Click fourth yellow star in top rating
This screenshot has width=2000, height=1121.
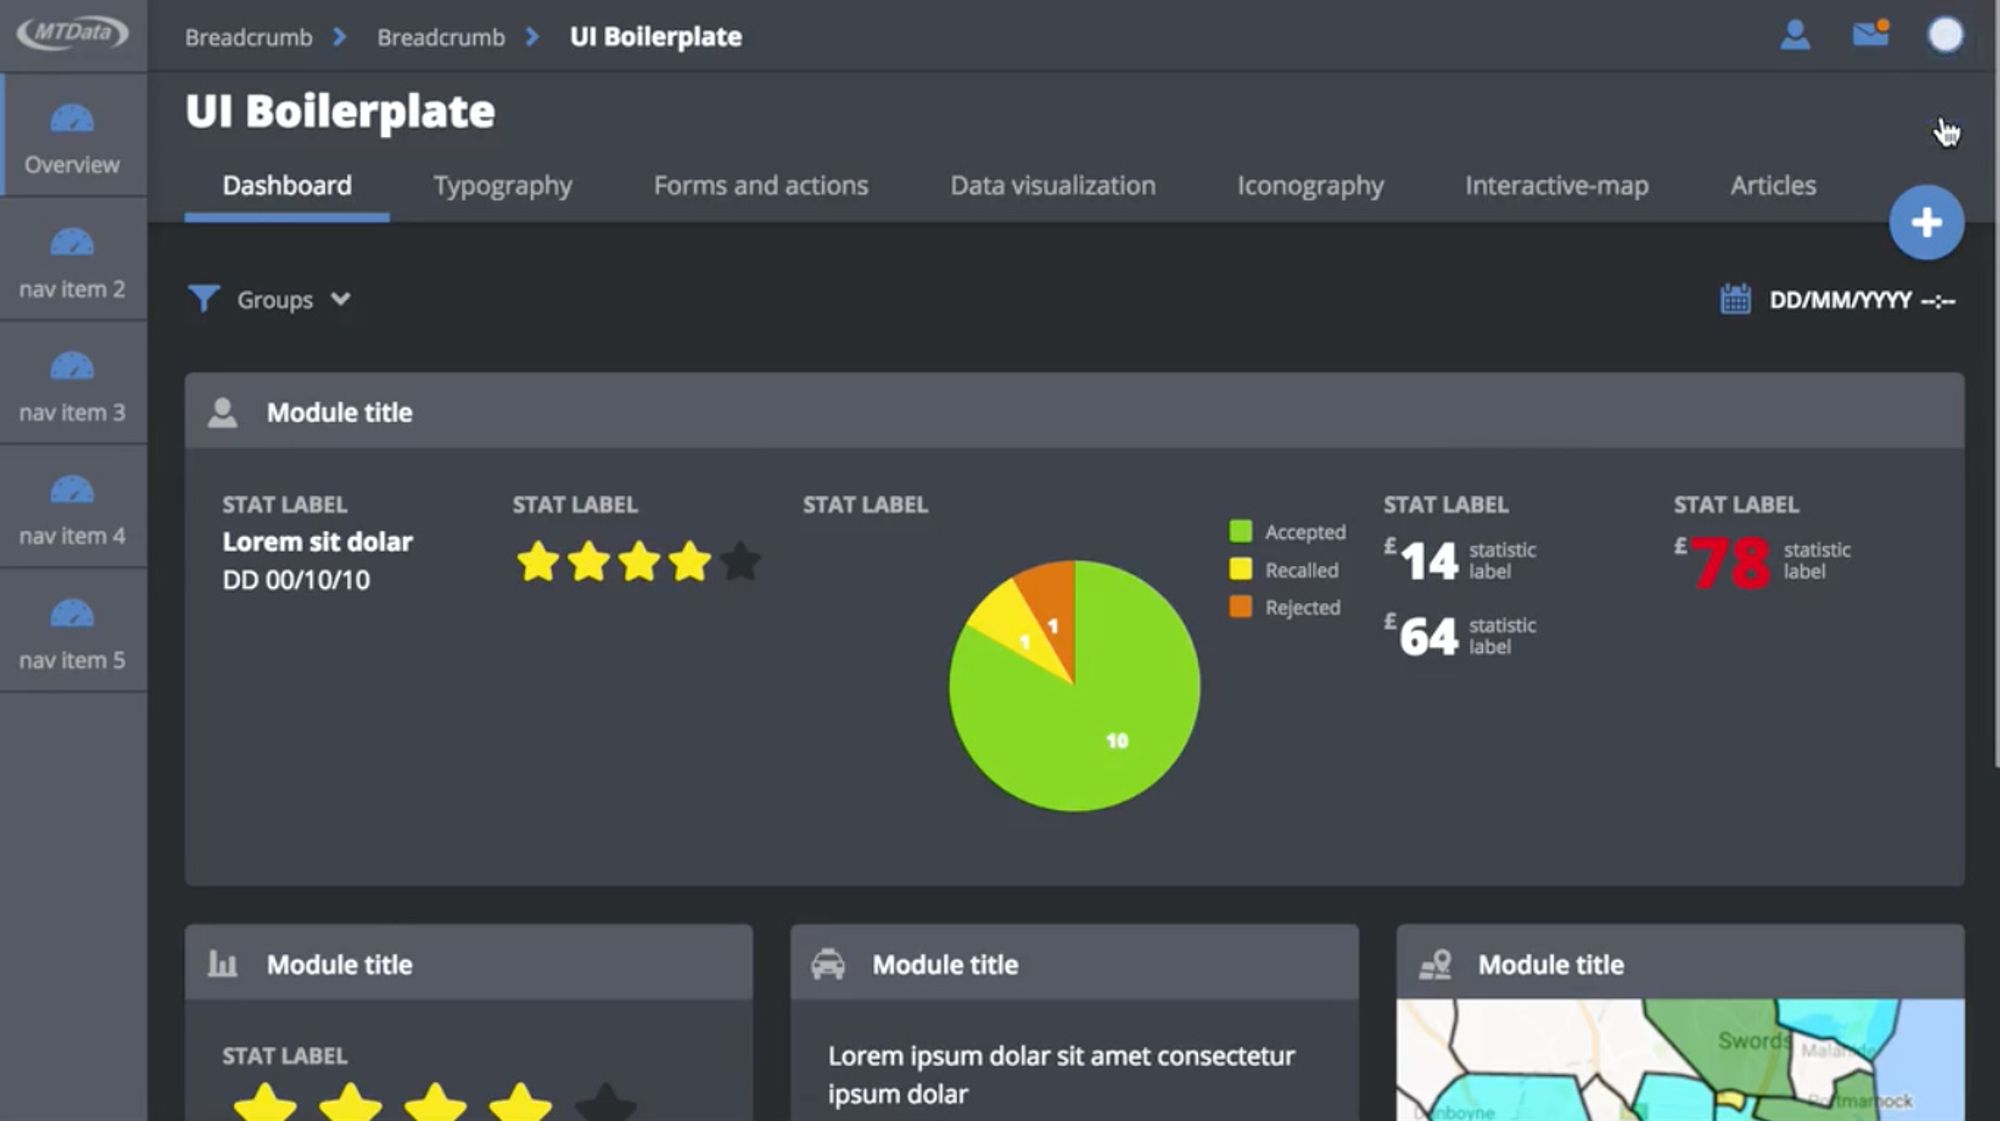tap(690, 561)
